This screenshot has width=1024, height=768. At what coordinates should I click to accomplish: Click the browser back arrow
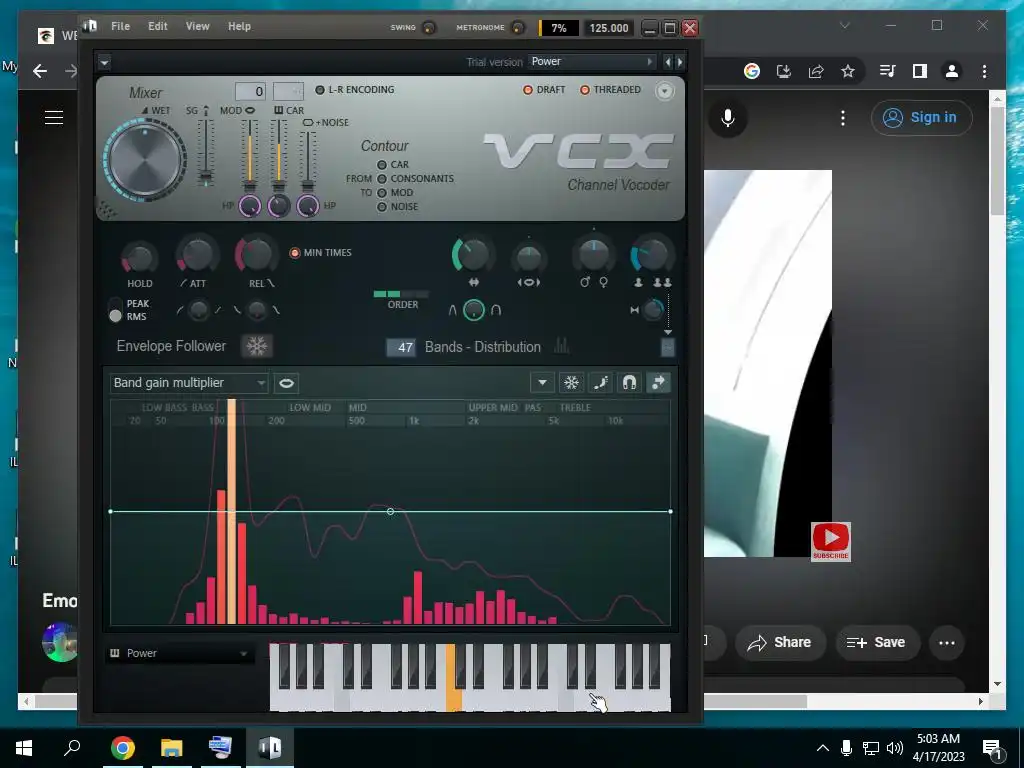click(x=40, y=71)
